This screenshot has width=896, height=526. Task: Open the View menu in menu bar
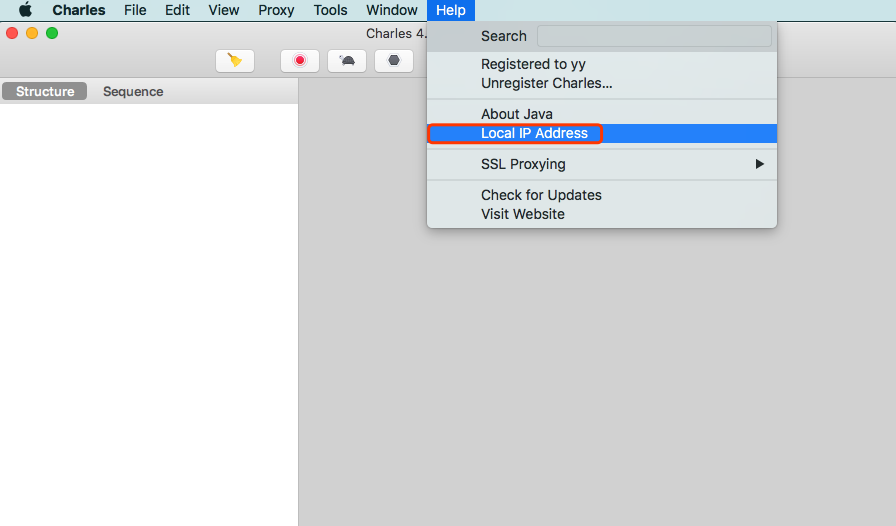point(224,10)
